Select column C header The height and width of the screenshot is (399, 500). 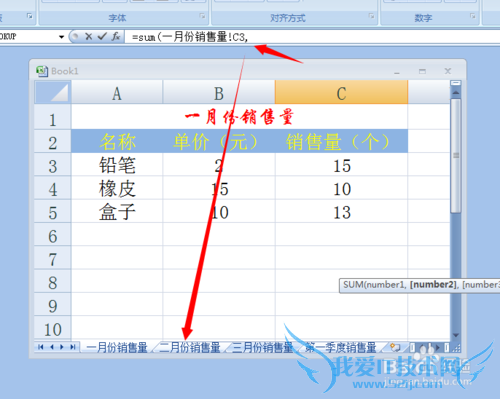click(341, 92)
